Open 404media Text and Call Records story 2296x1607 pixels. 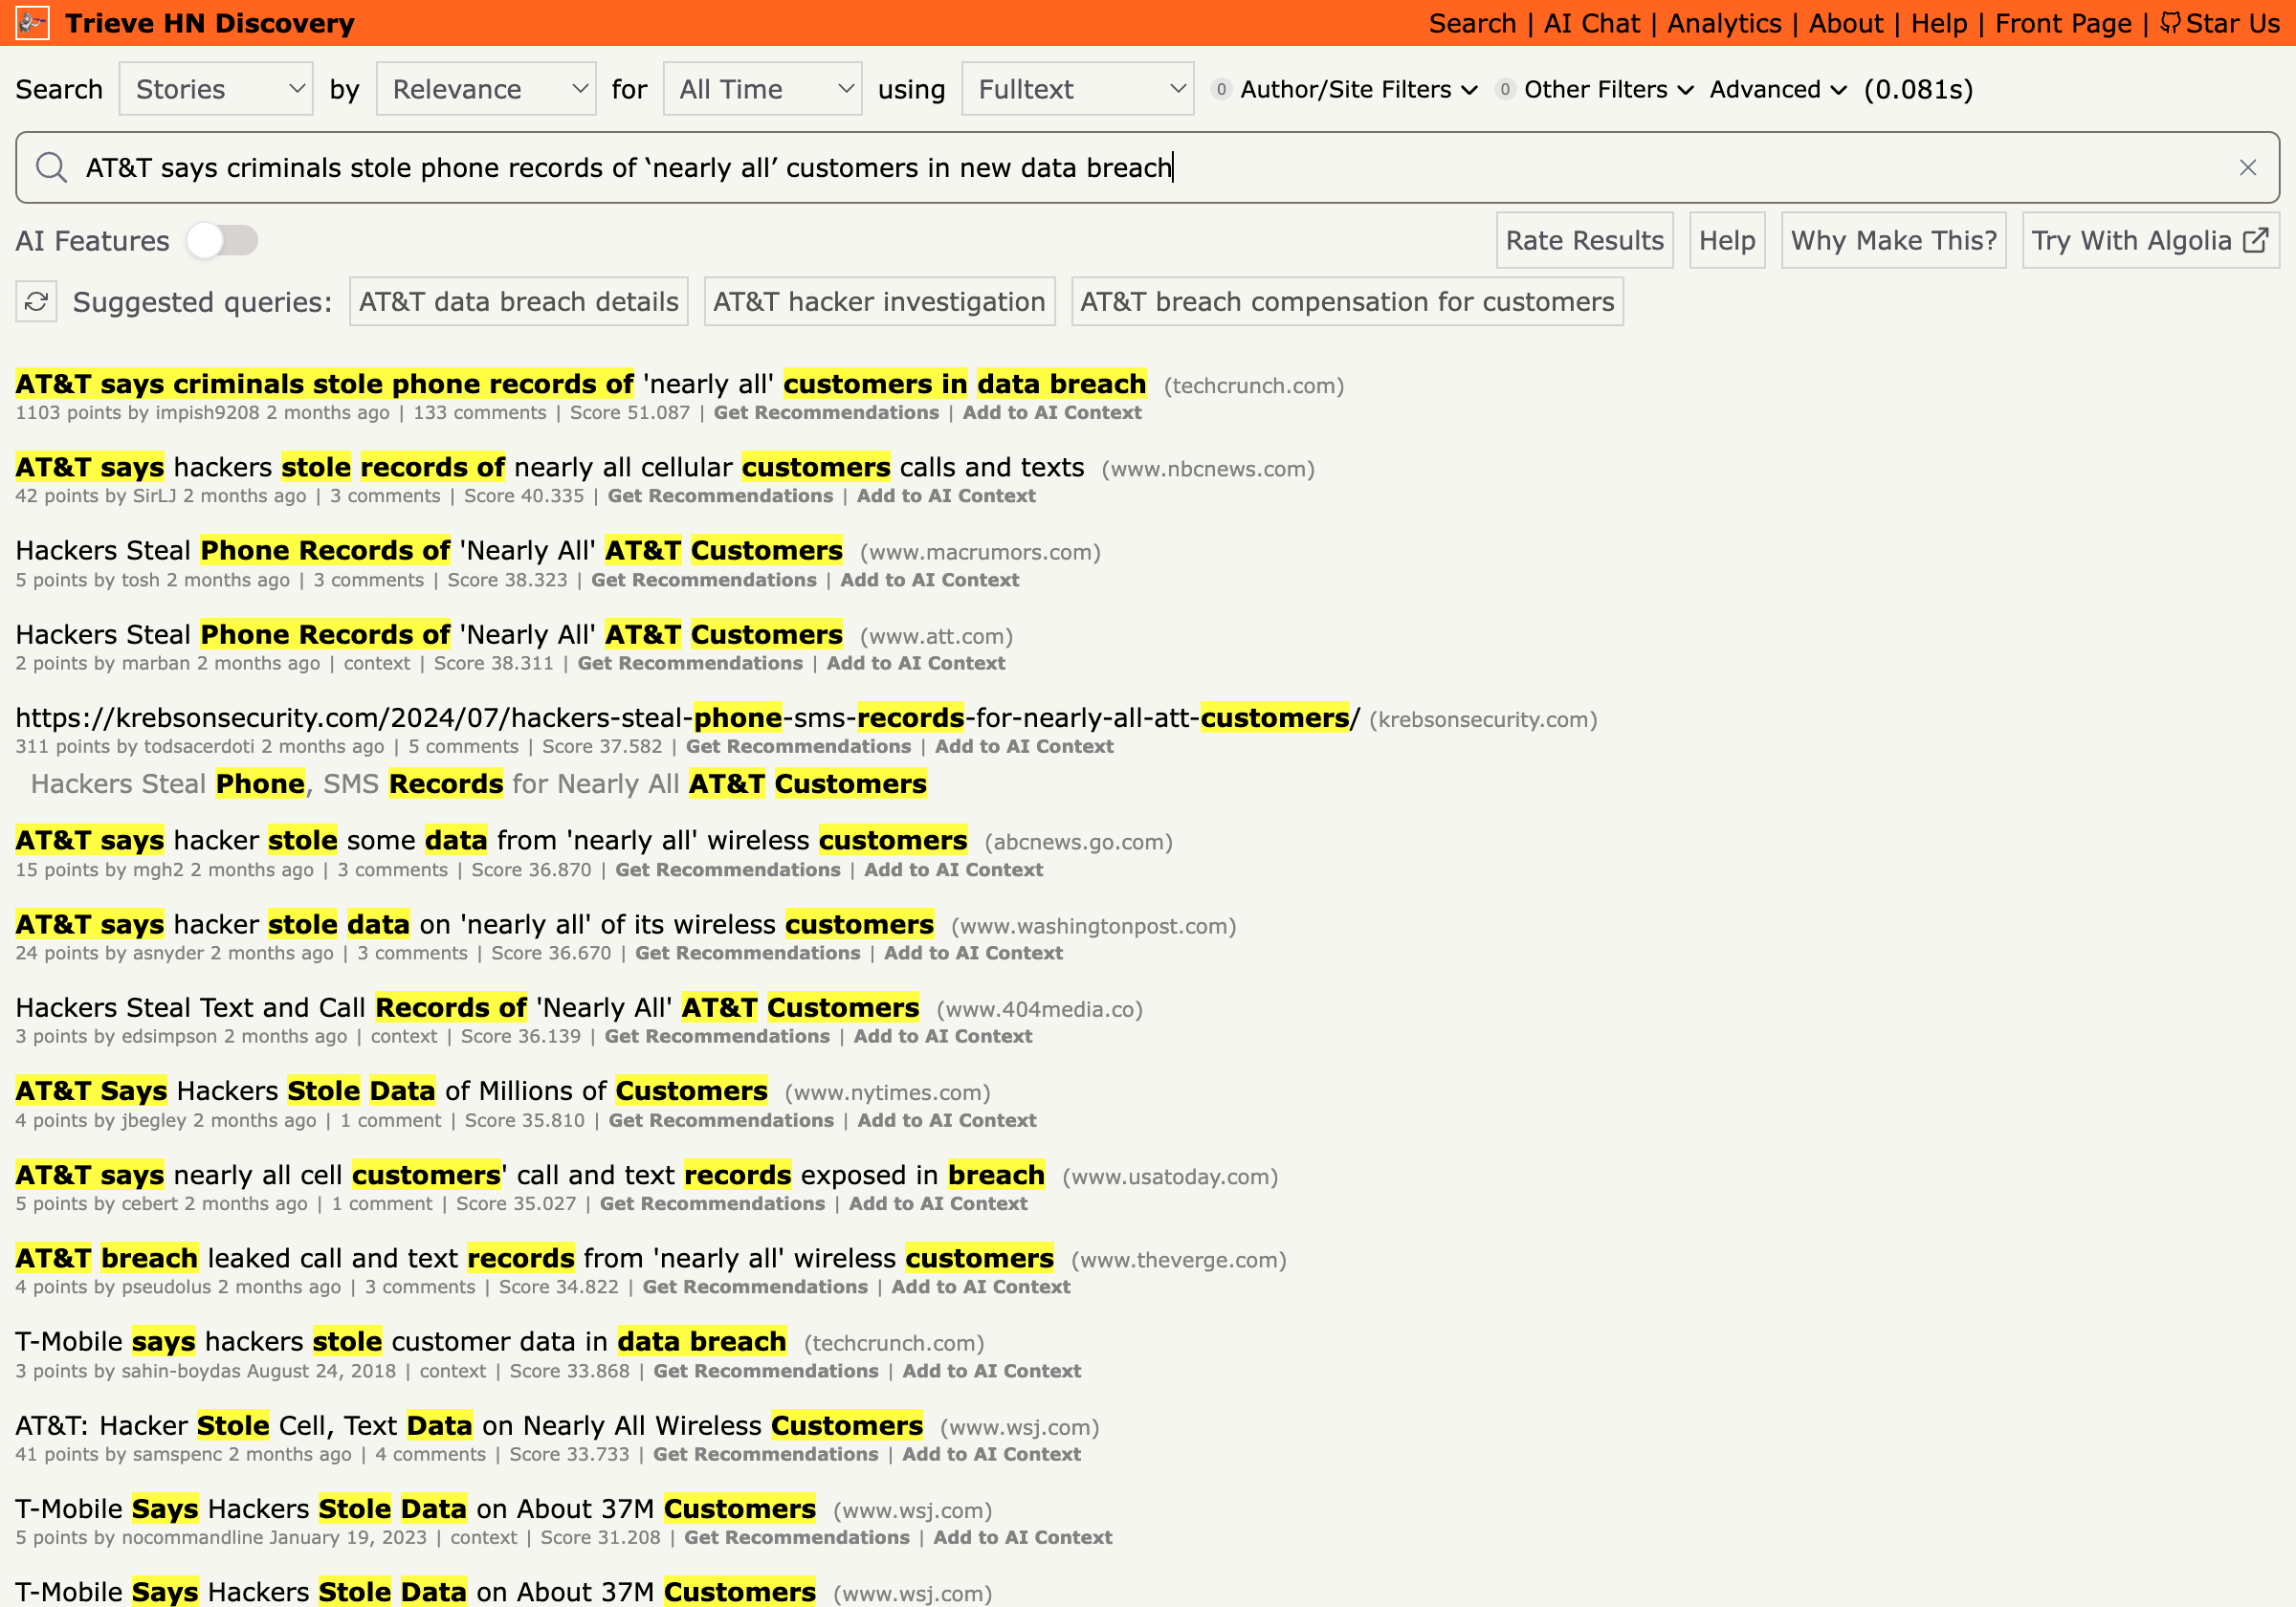coord(467,1007)
